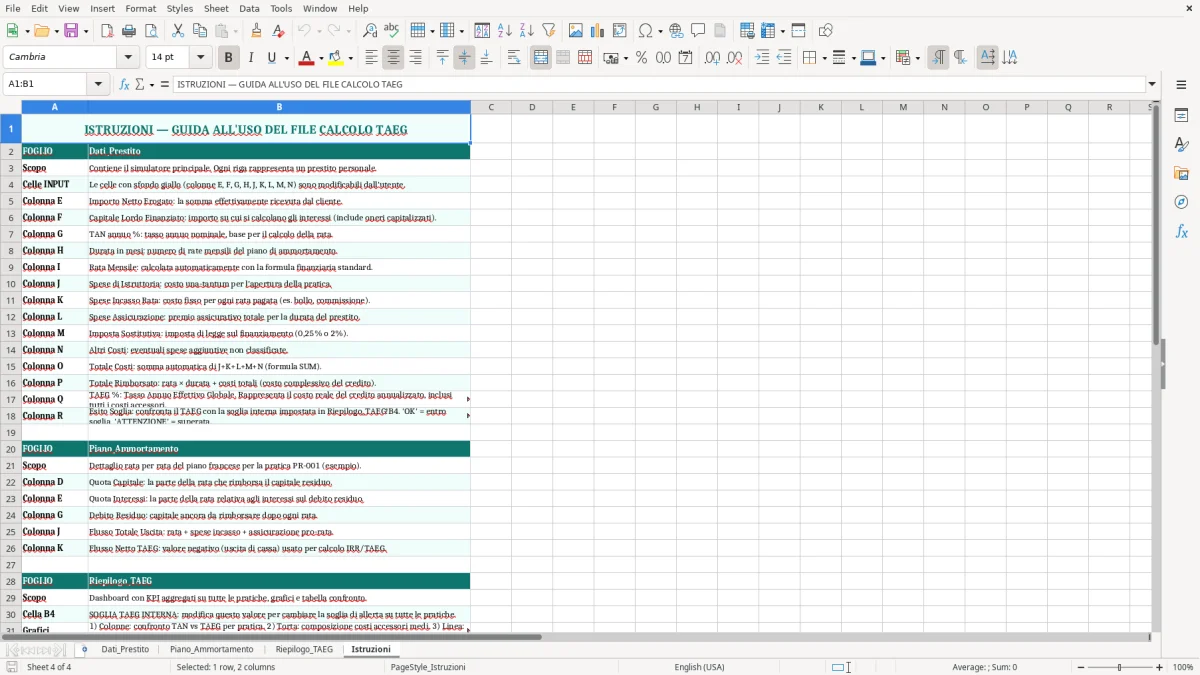
Task: Apply font color red swatch
Action: 306,58
